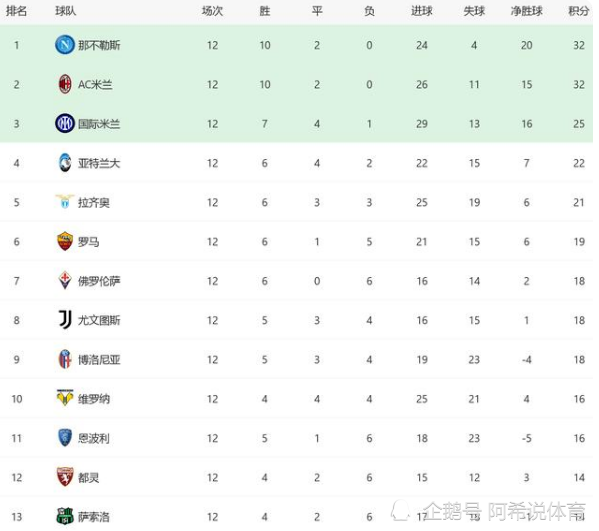Select the Bologna team crest
599x531 pixels.
[65, 359]
